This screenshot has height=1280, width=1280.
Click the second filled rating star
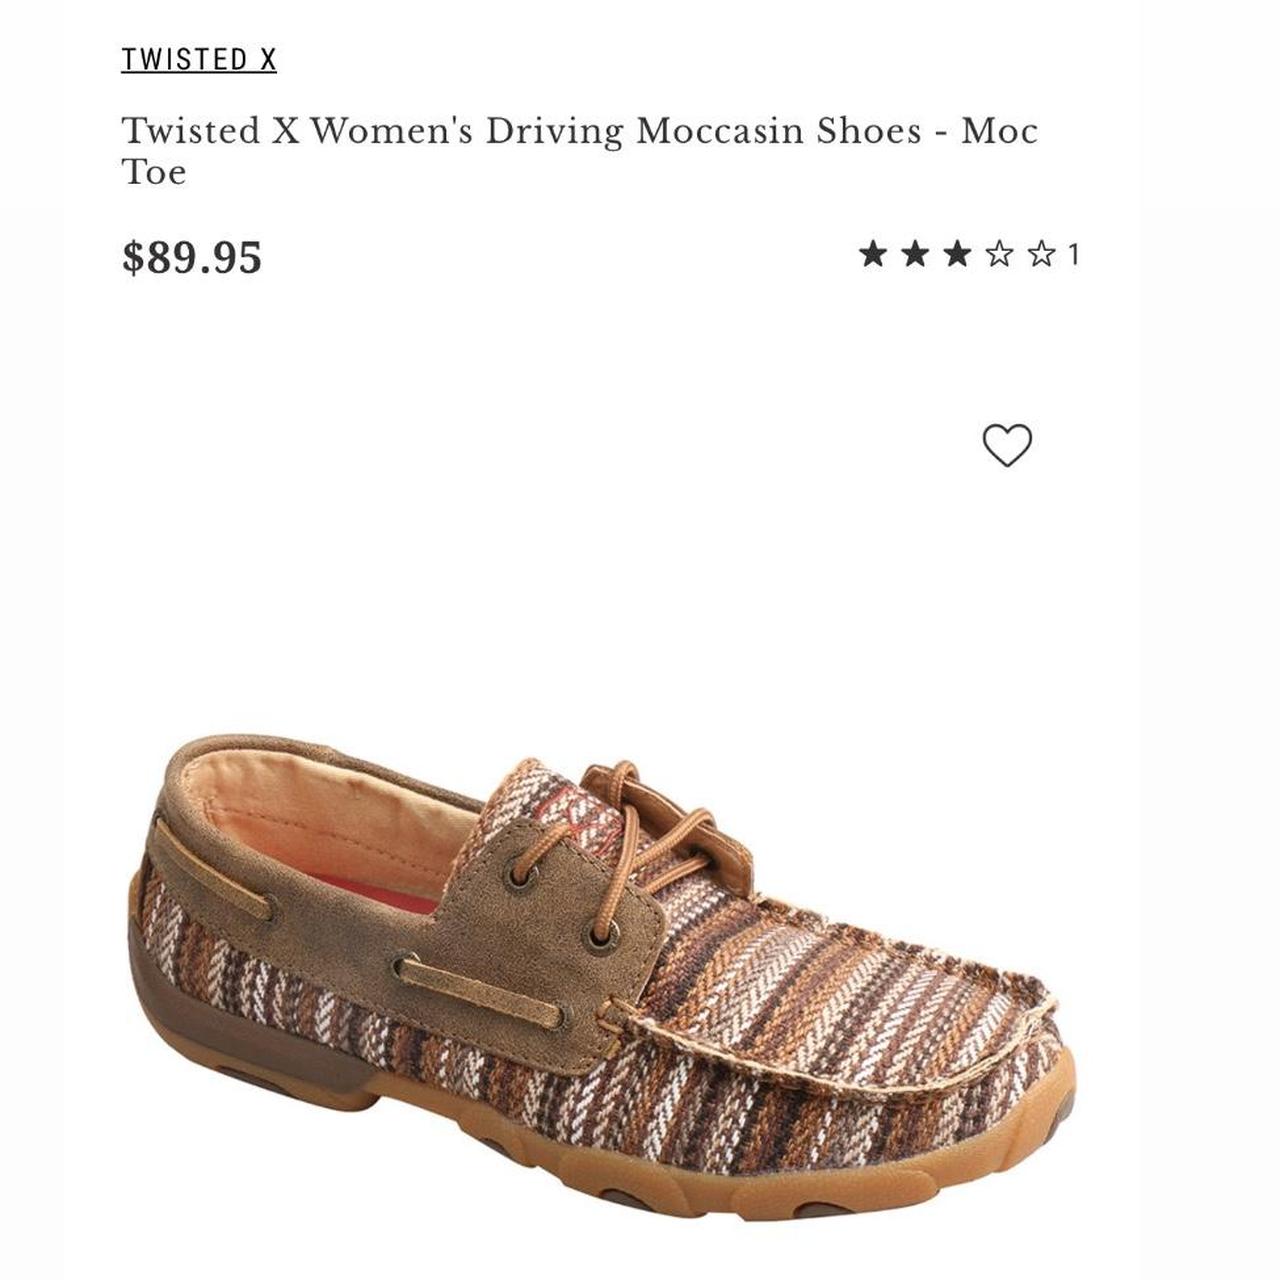[x=915, y=254]
